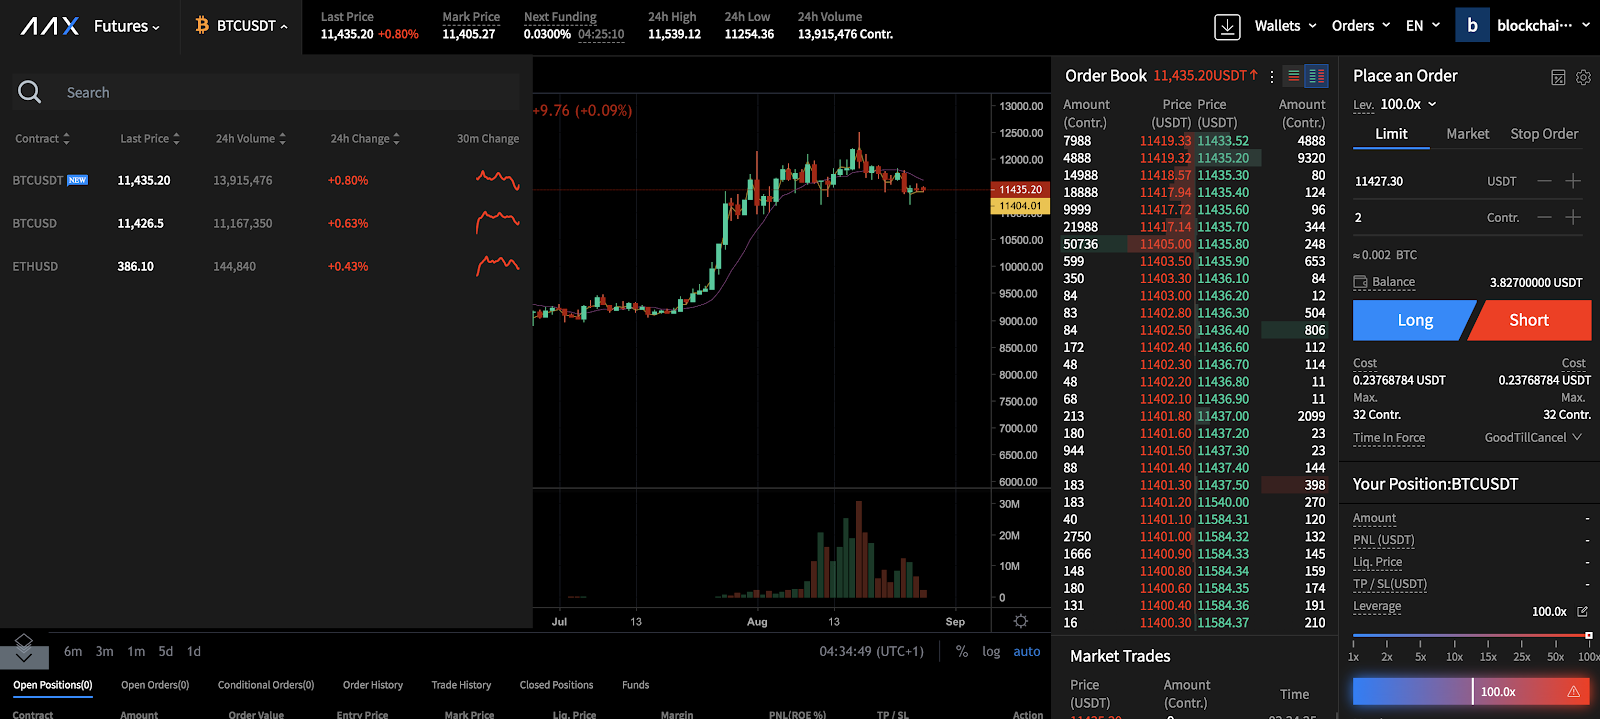Edit leverage via the pencil icon
This screenshot has width=1600, height=719.
(x=1582, y=611)
